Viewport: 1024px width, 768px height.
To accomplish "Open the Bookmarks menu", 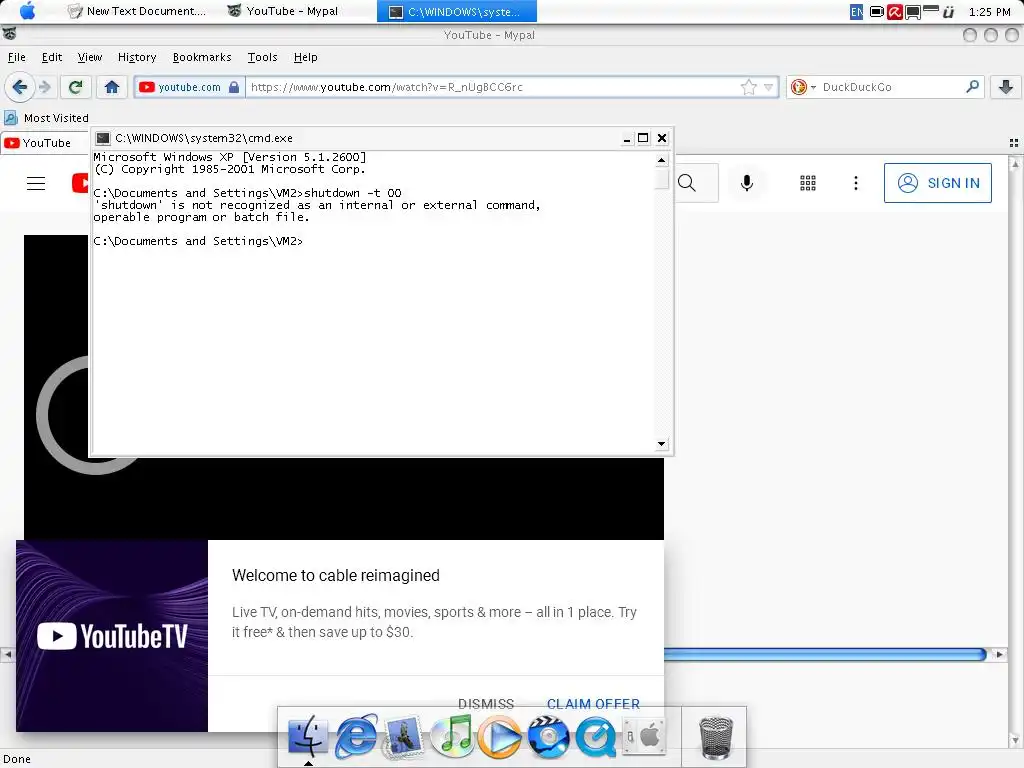I will (x=202, y=57).
